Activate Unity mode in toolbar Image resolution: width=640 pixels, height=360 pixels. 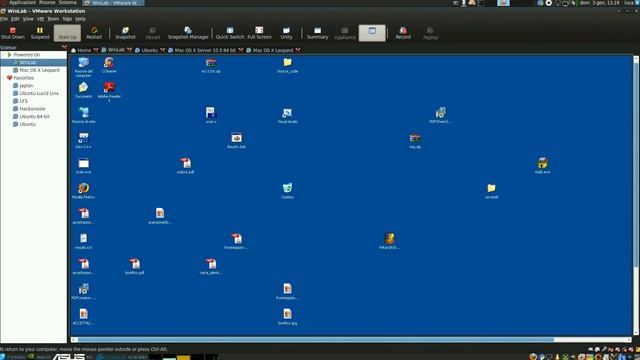pyautogui.click(x=286, y=33)
